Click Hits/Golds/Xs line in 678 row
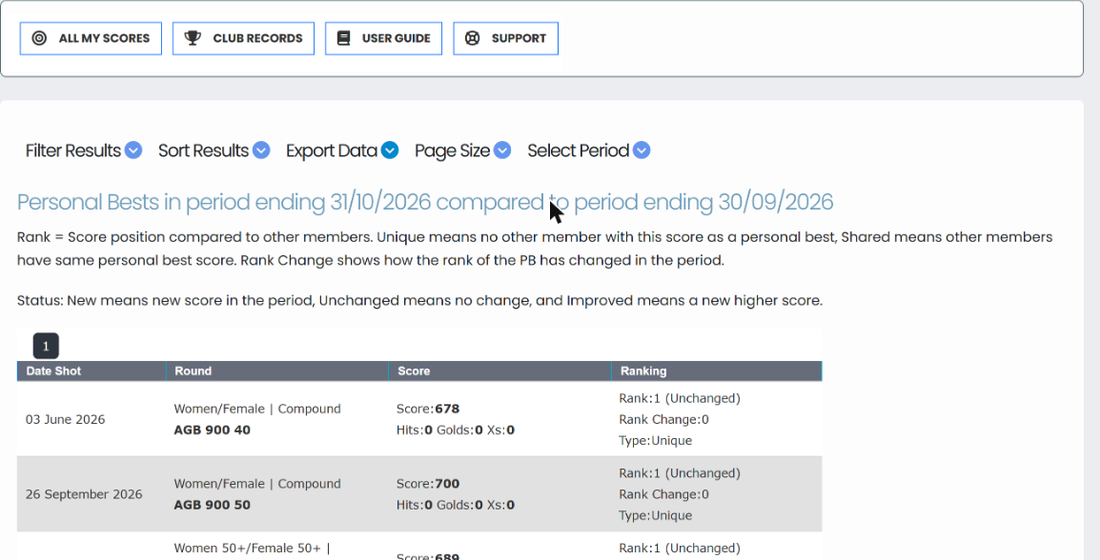This screenshot has width=1100, height=560. 455,430
